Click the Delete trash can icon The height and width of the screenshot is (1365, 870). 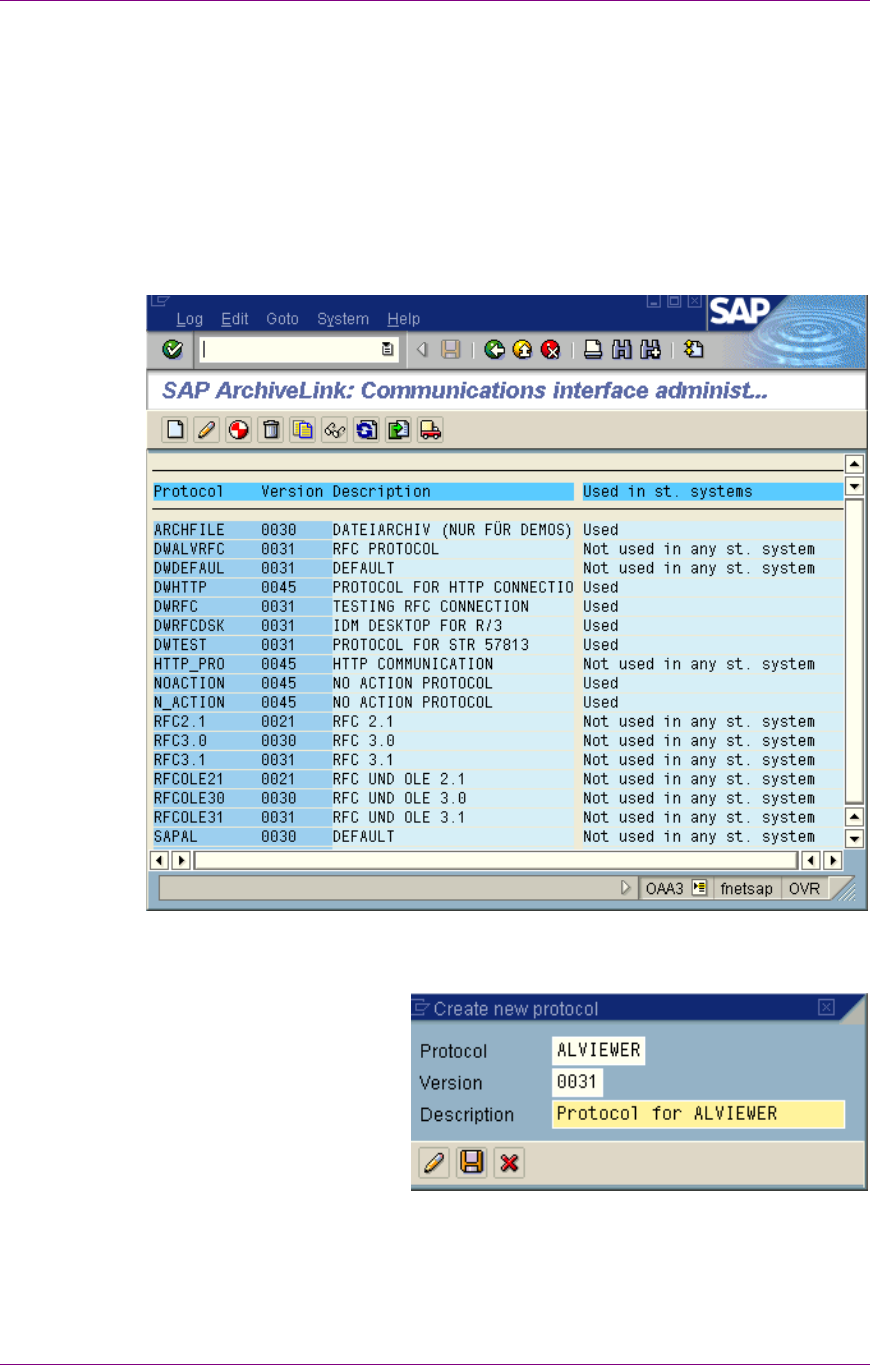tap(271, 430)
